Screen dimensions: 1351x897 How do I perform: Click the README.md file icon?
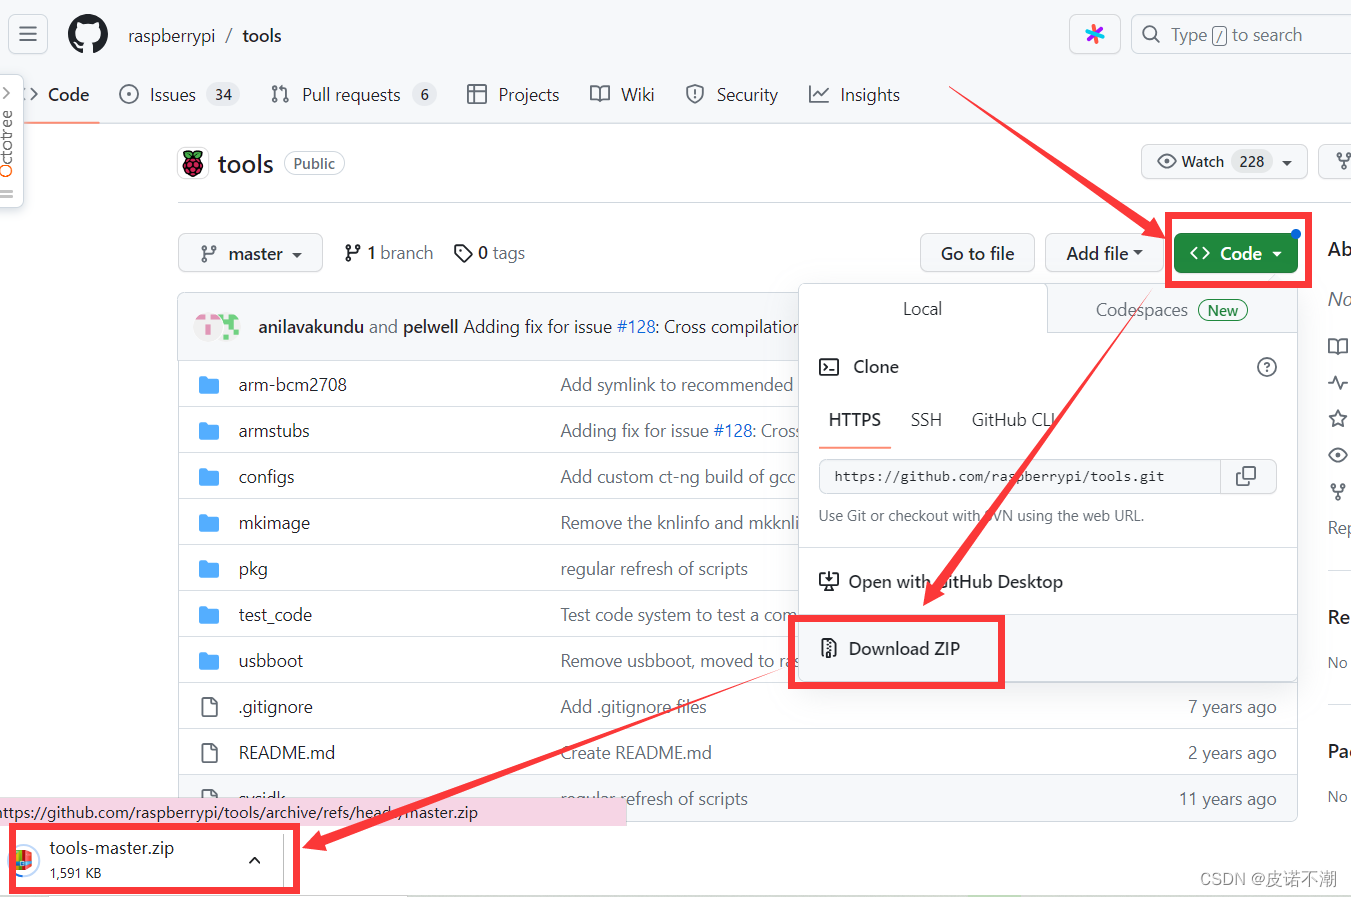click(x=209, y=753)
